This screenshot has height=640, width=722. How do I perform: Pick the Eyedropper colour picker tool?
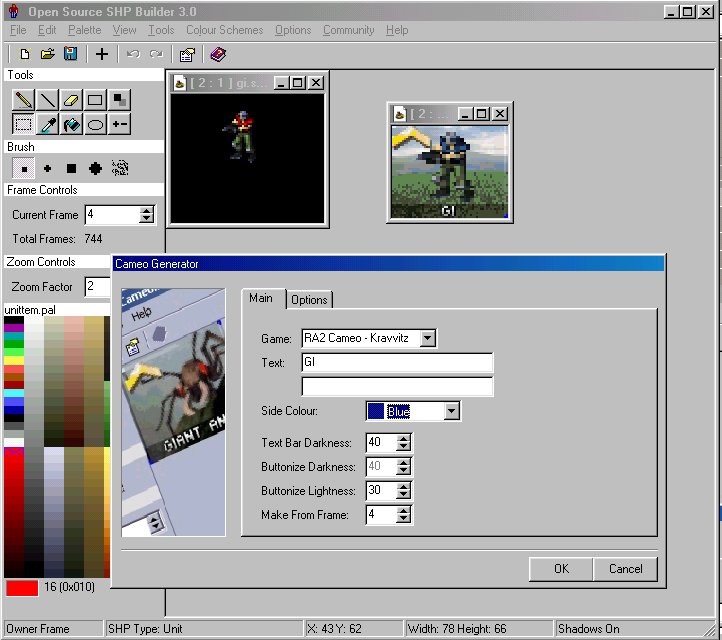[47, 125]
